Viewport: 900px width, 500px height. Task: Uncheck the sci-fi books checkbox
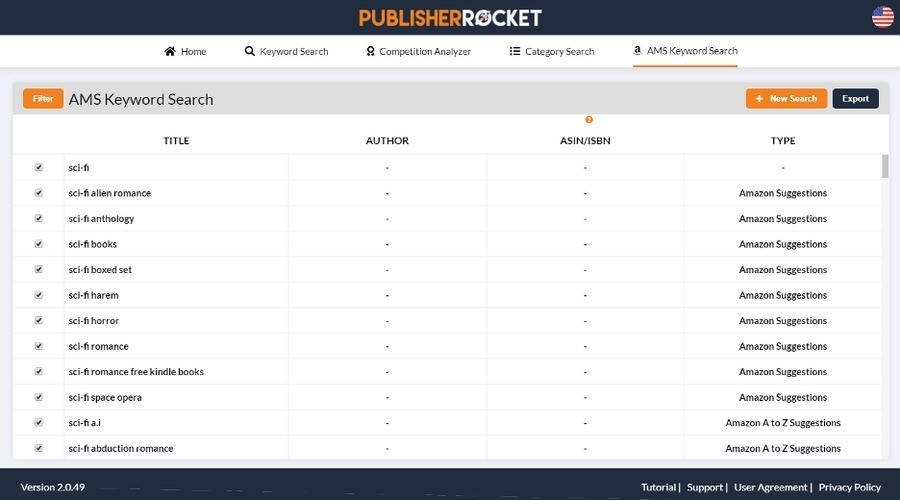pyautogui.click(x=38, y=244)
